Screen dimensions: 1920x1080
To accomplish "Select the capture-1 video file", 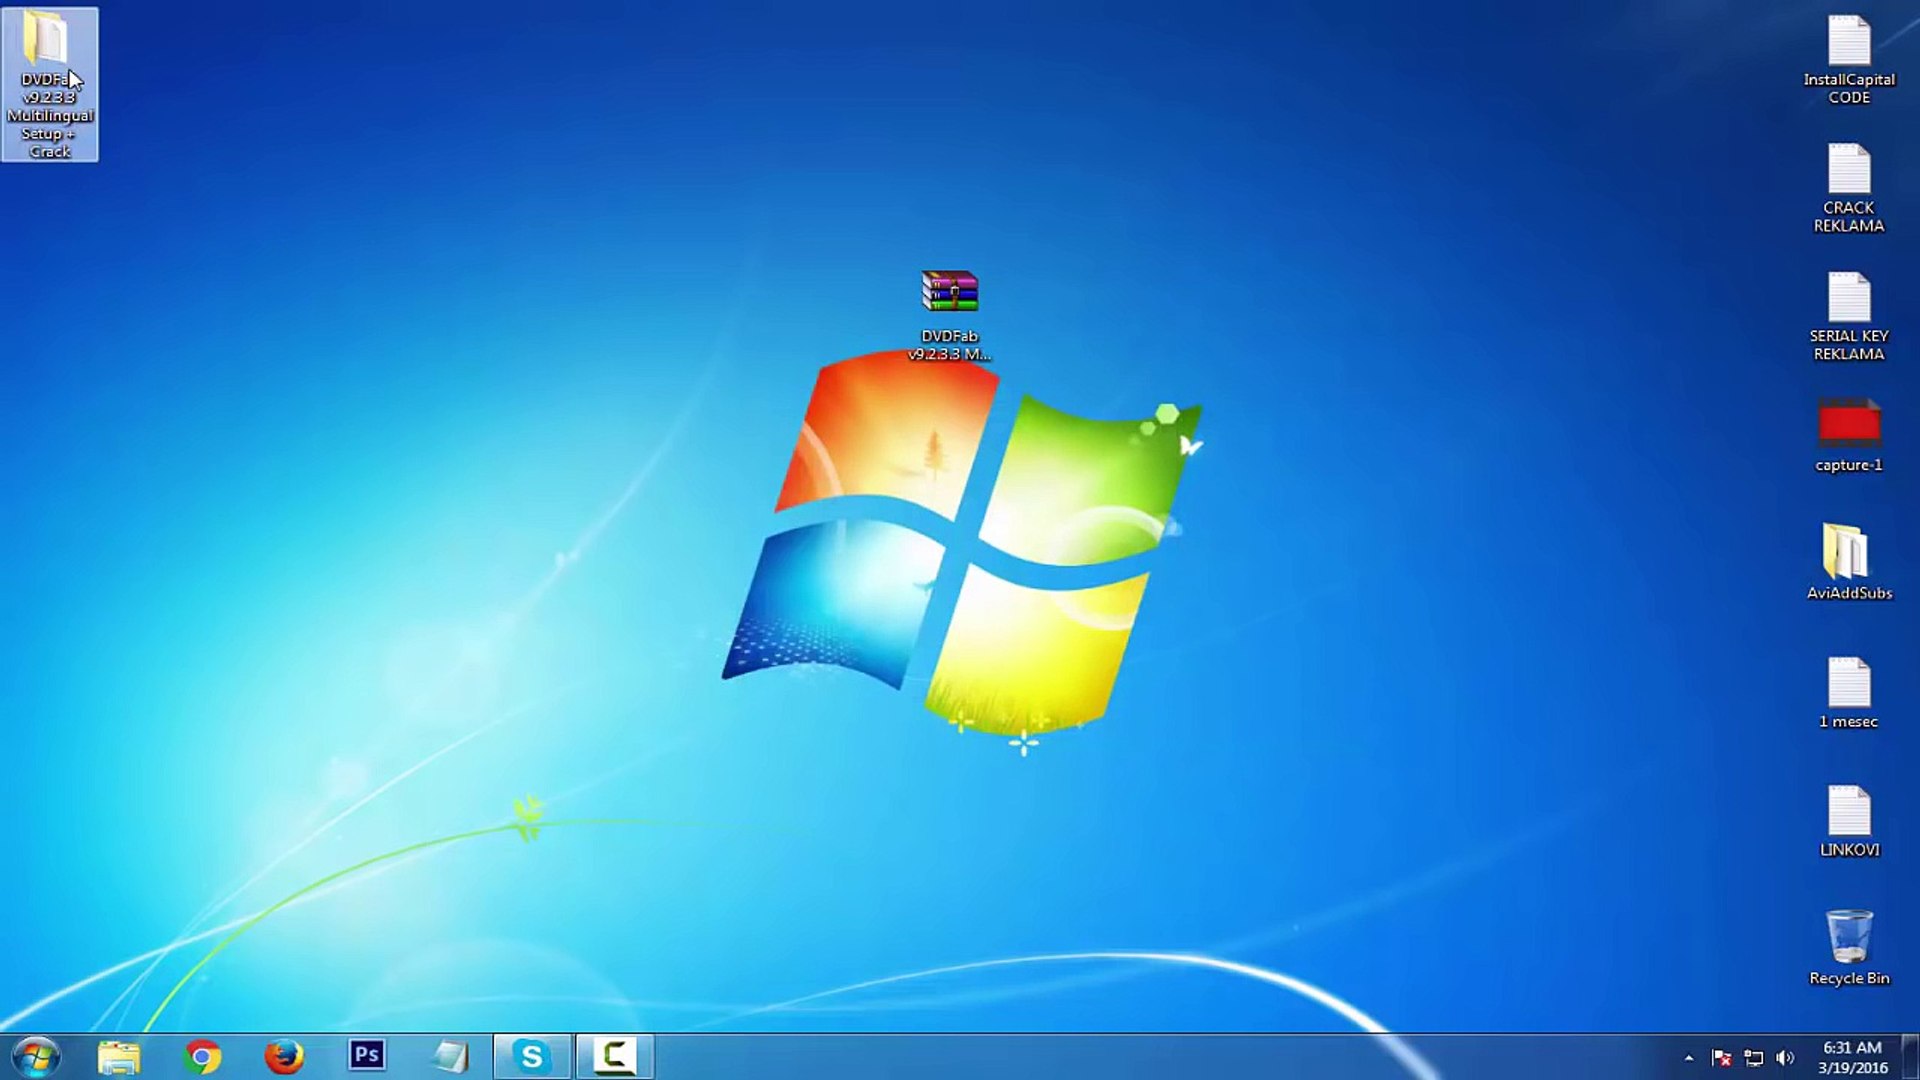I will coord(1848,435).
